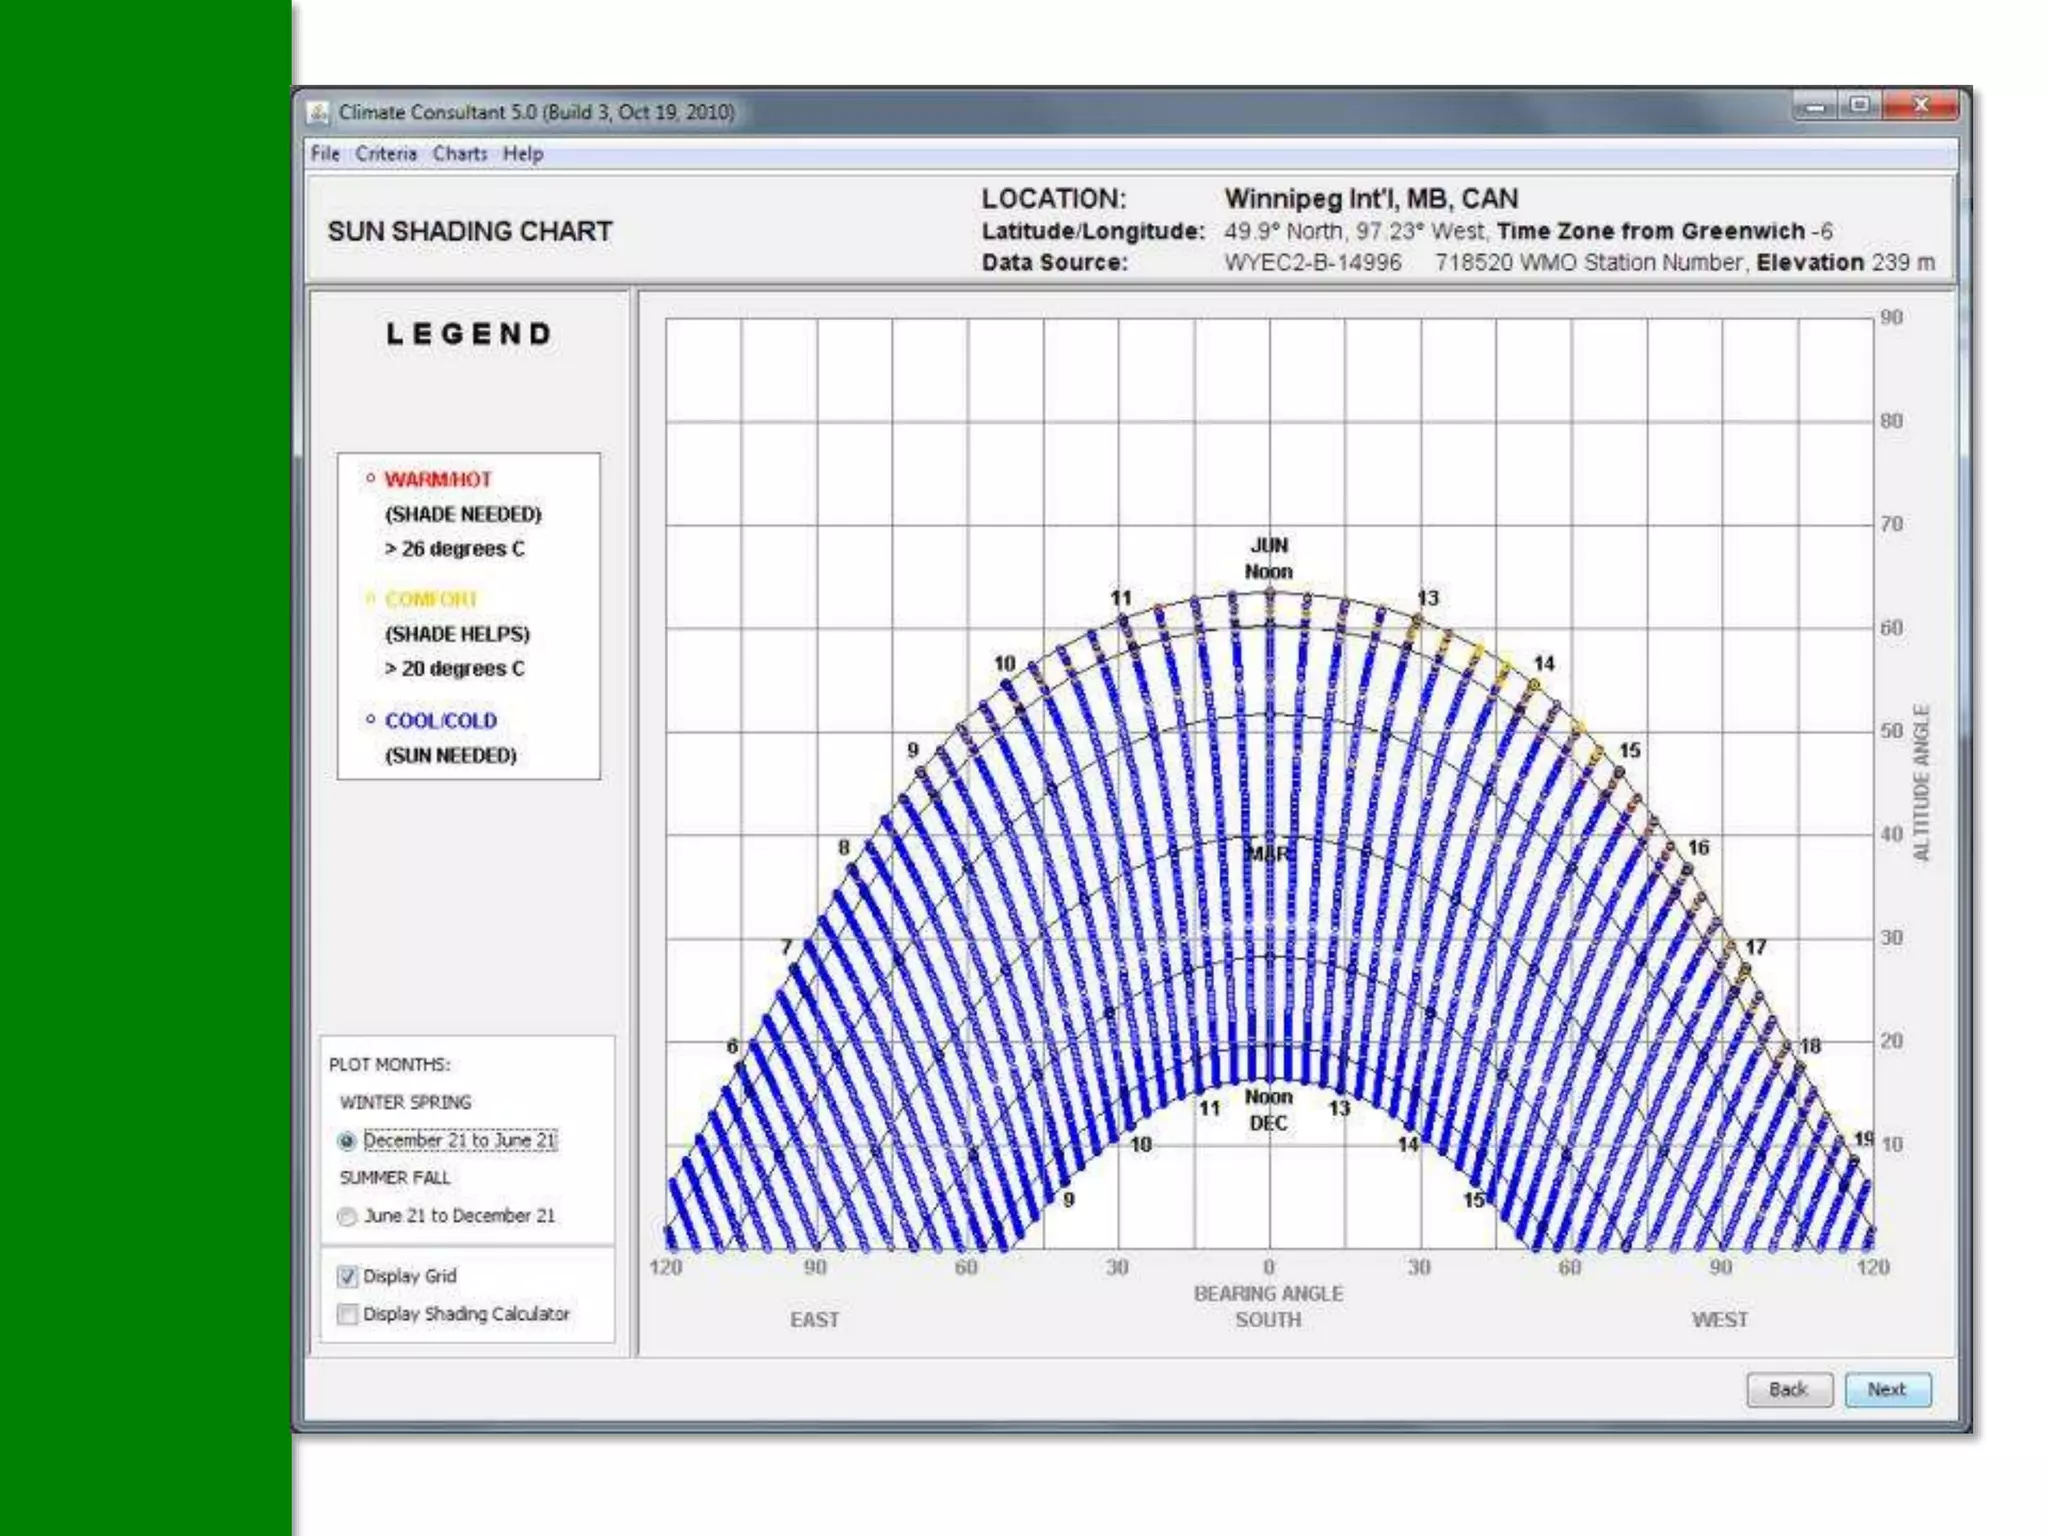This screenshot has height=1536, width=2048.
Task: Click the red Warm/Hot legend marker
Action: pyautogui.click(x=371, y=479)
